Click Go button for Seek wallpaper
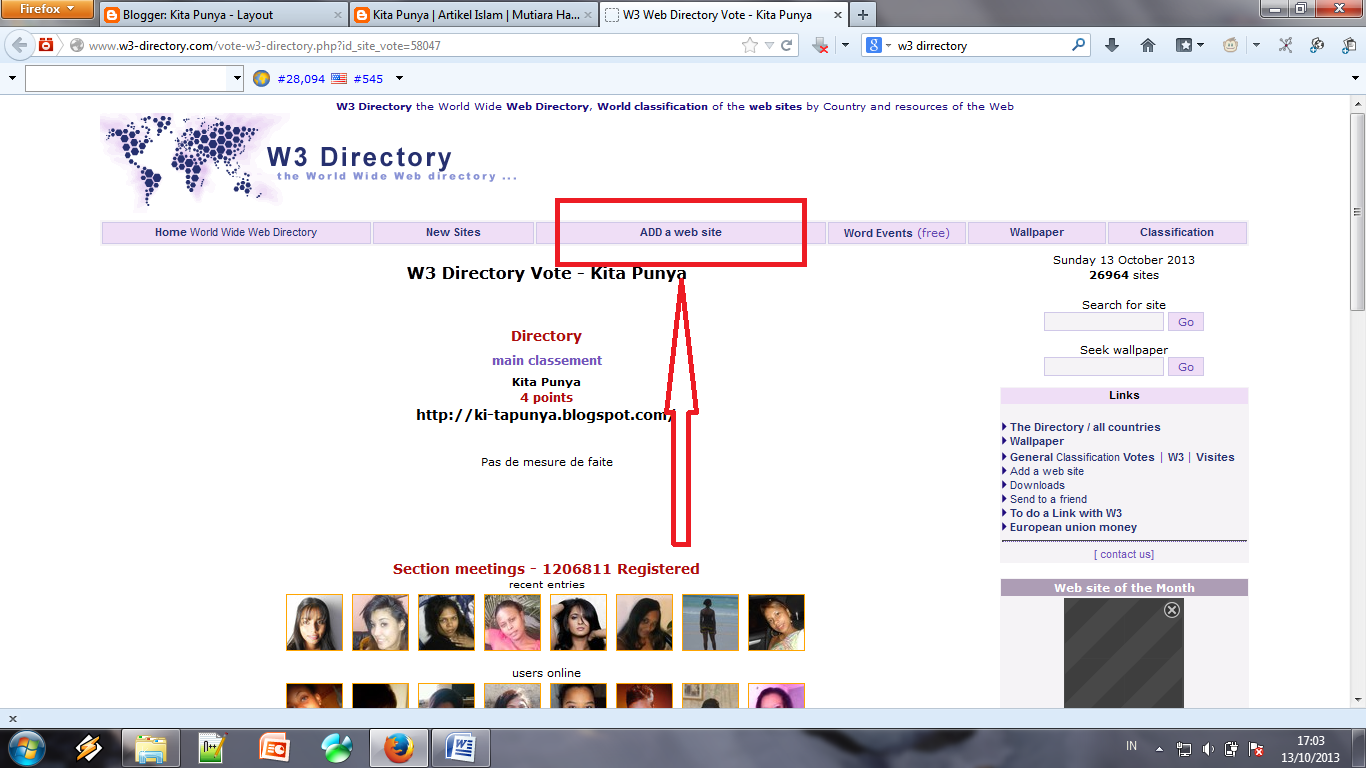This screenshot has width=1366, height=768. coord(1186,367)
